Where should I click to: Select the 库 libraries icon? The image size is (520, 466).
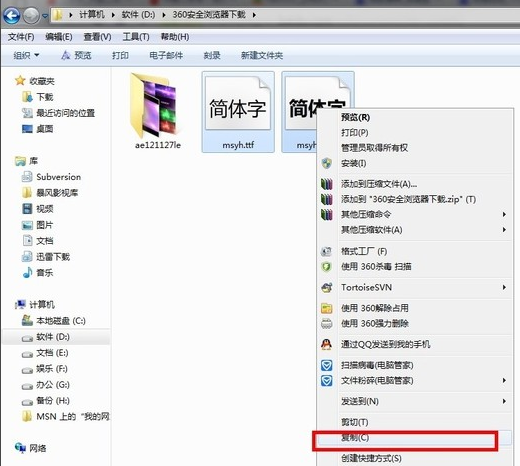click(20, 161)
